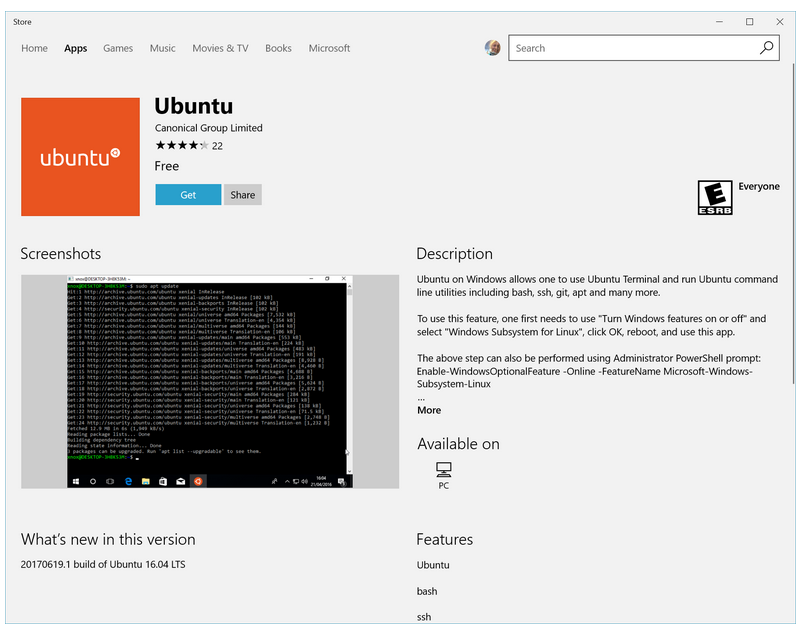Click the Store window title
Image resolution: width=804 pixels, height=626 pixels.
[x=22, y=22]
